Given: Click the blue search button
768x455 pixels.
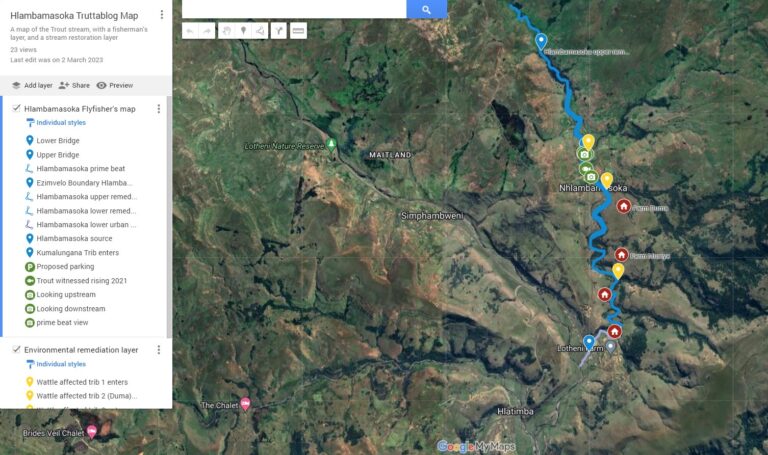Looking at the screenshot, I should pos(426,9).
